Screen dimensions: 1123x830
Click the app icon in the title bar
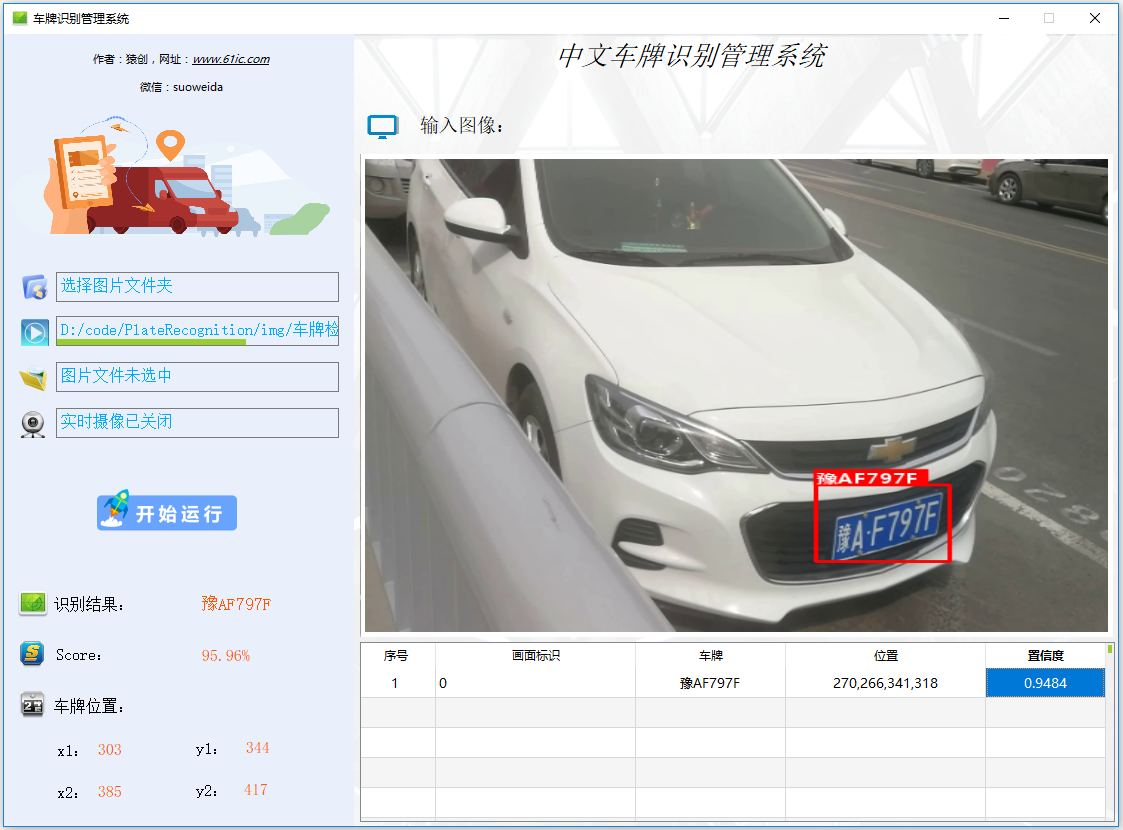tap(19, 18)
